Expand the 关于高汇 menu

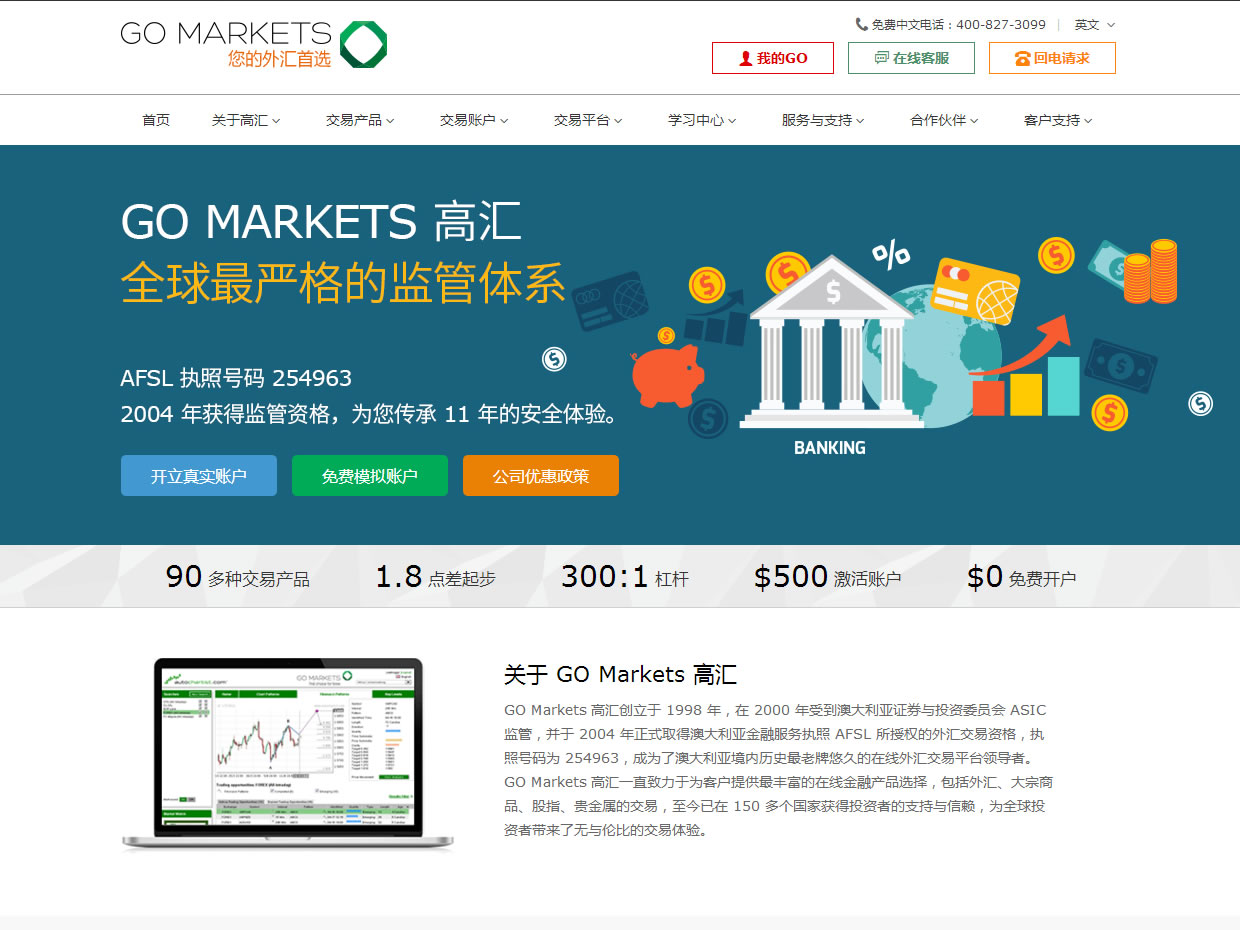tap(246, 120)
